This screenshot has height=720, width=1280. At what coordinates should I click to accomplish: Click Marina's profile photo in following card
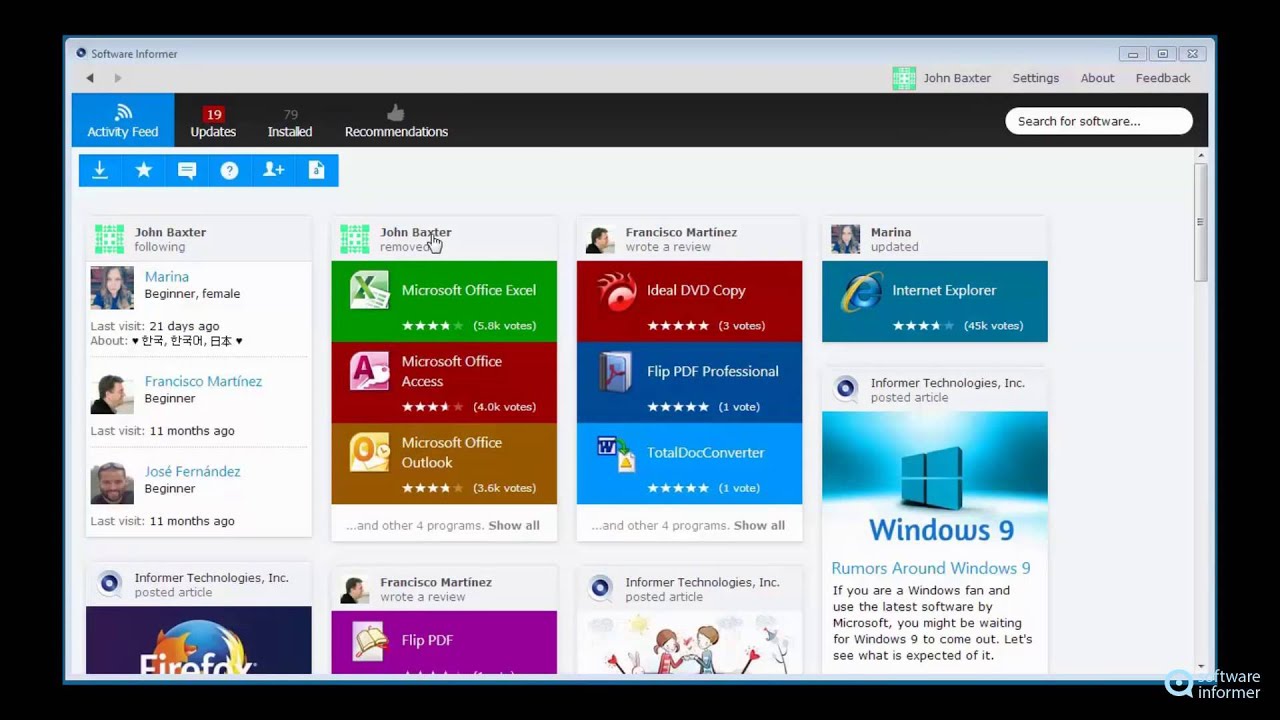click(112, 287)
